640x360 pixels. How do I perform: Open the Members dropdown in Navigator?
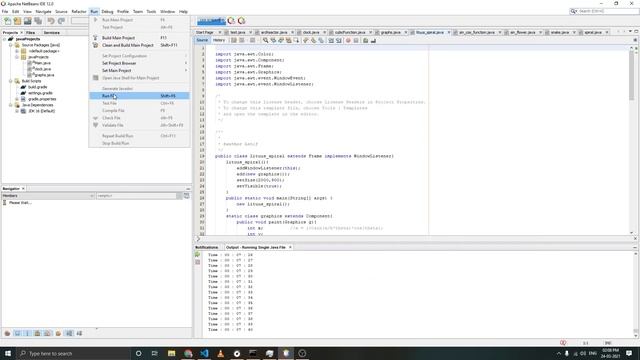click(48, 196)
